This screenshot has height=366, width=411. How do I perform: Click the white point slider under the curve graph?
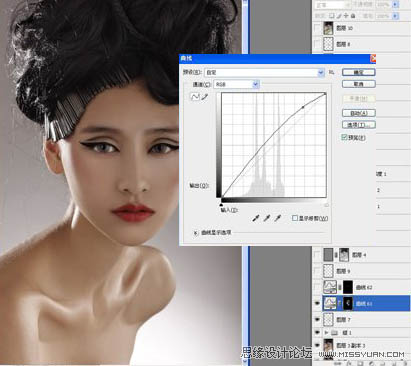(326, 205)
